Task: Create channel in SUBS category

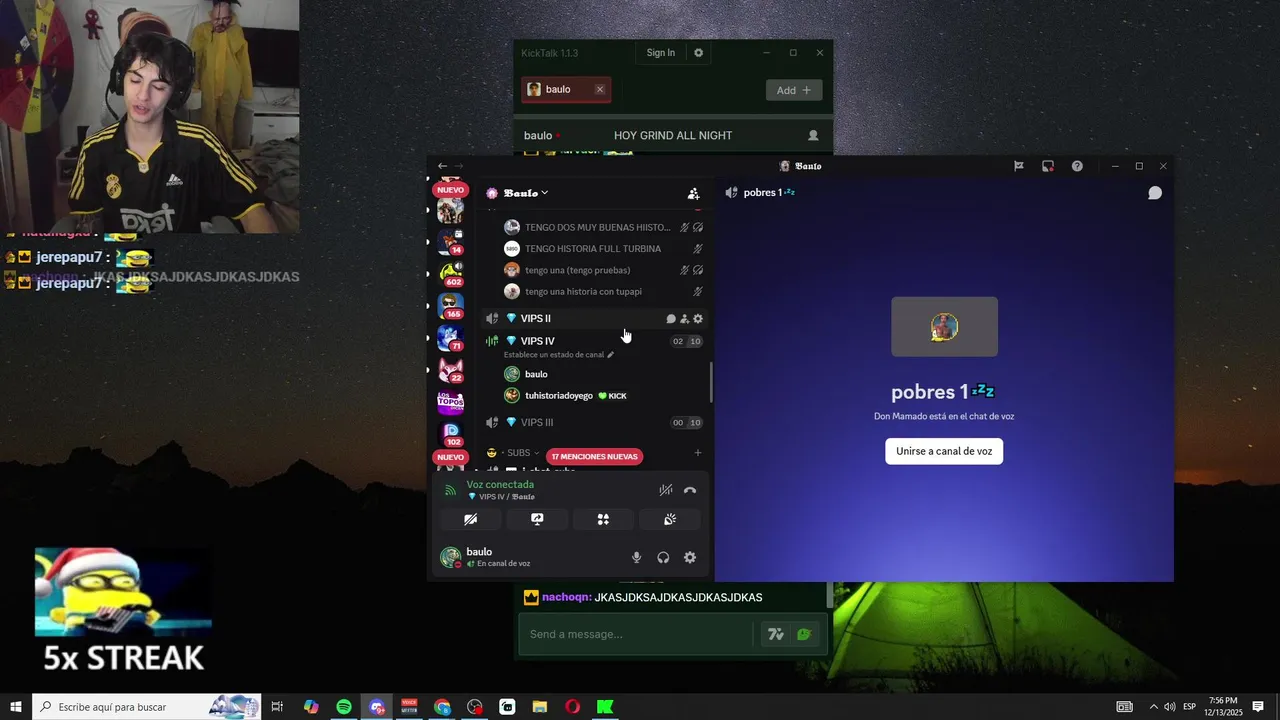Action: pyautogui.click(x=698, y=453)
